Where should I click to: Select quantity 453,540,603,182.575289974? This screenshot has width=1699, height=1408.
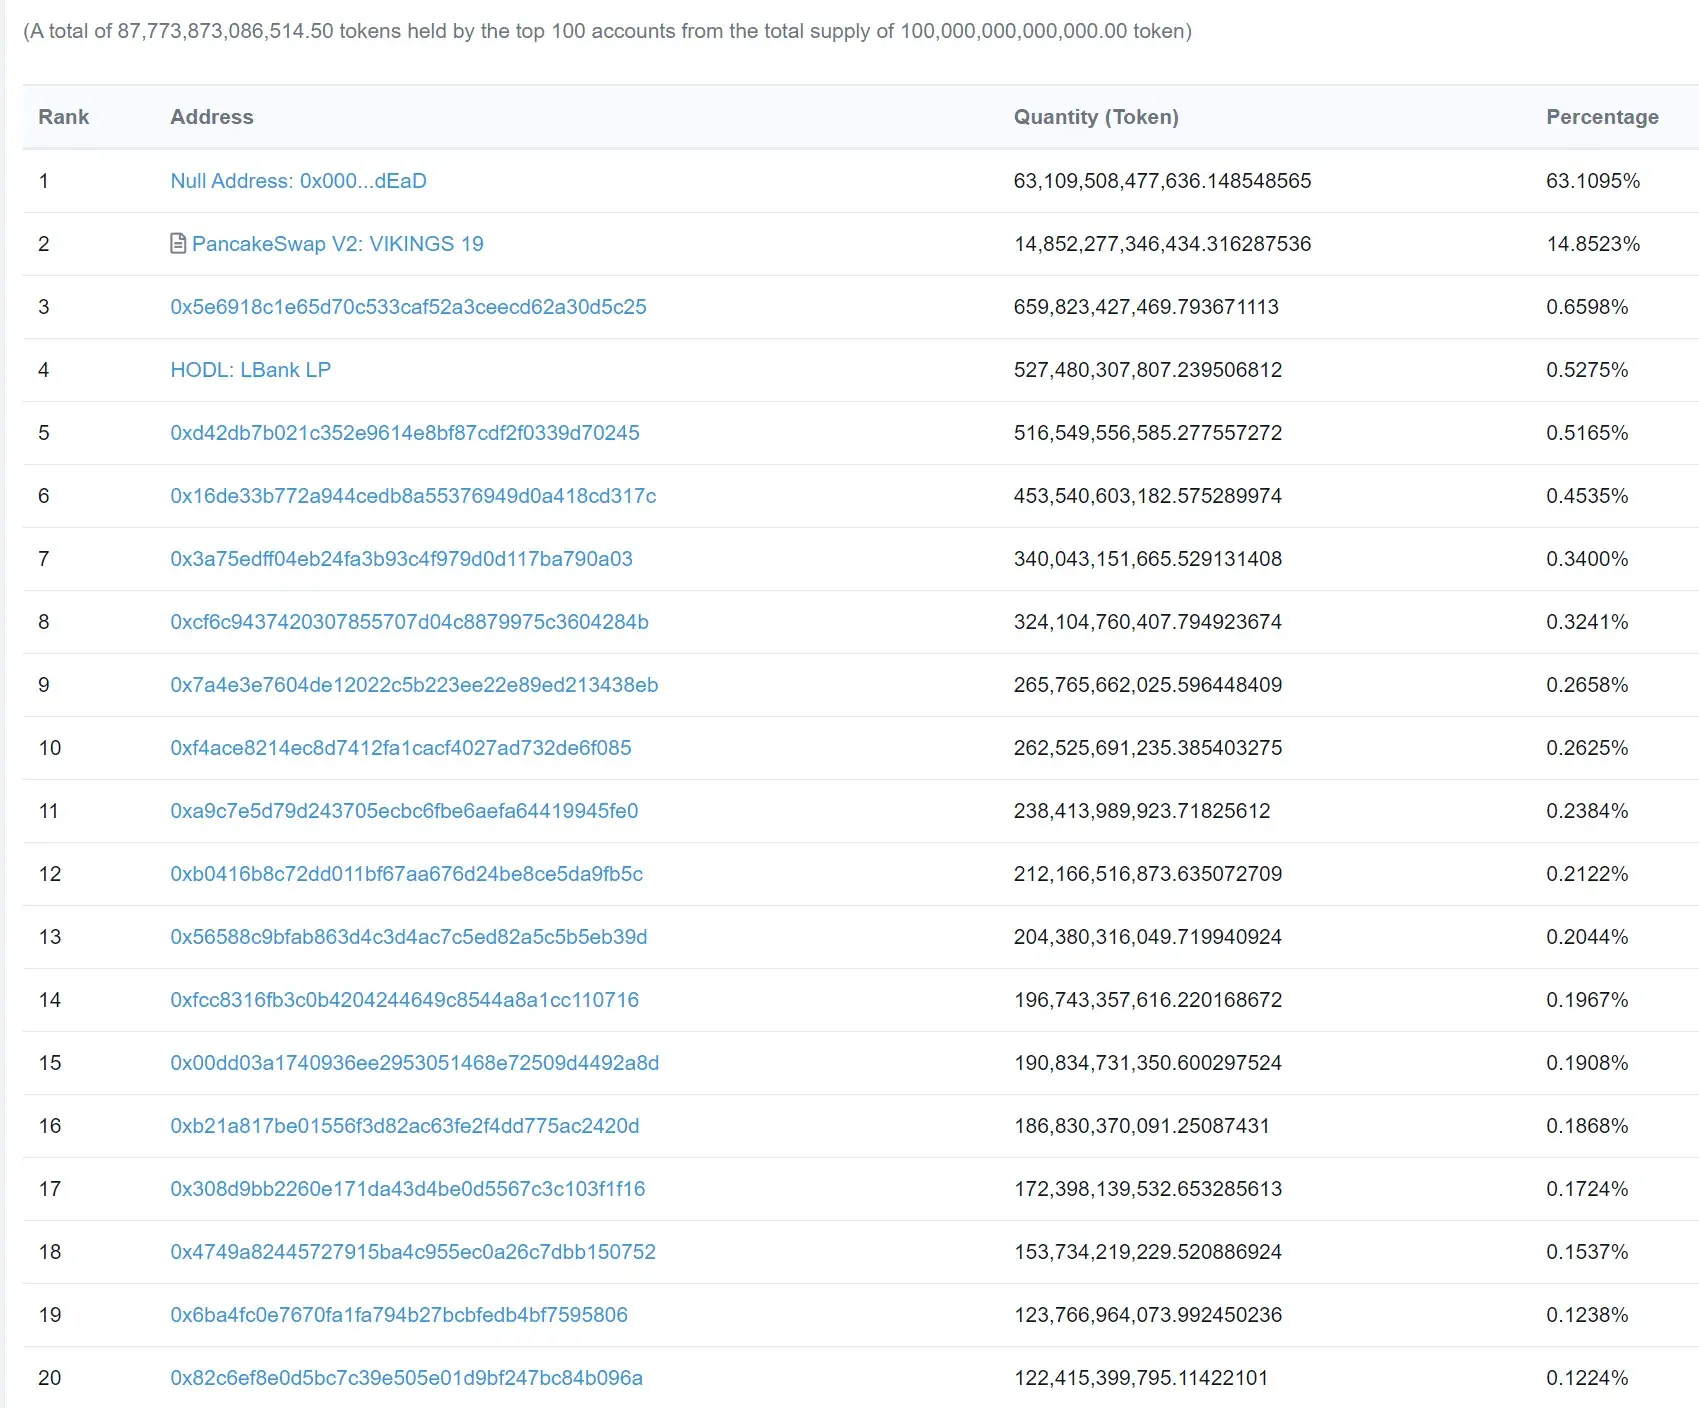(x=1148, y=496)
